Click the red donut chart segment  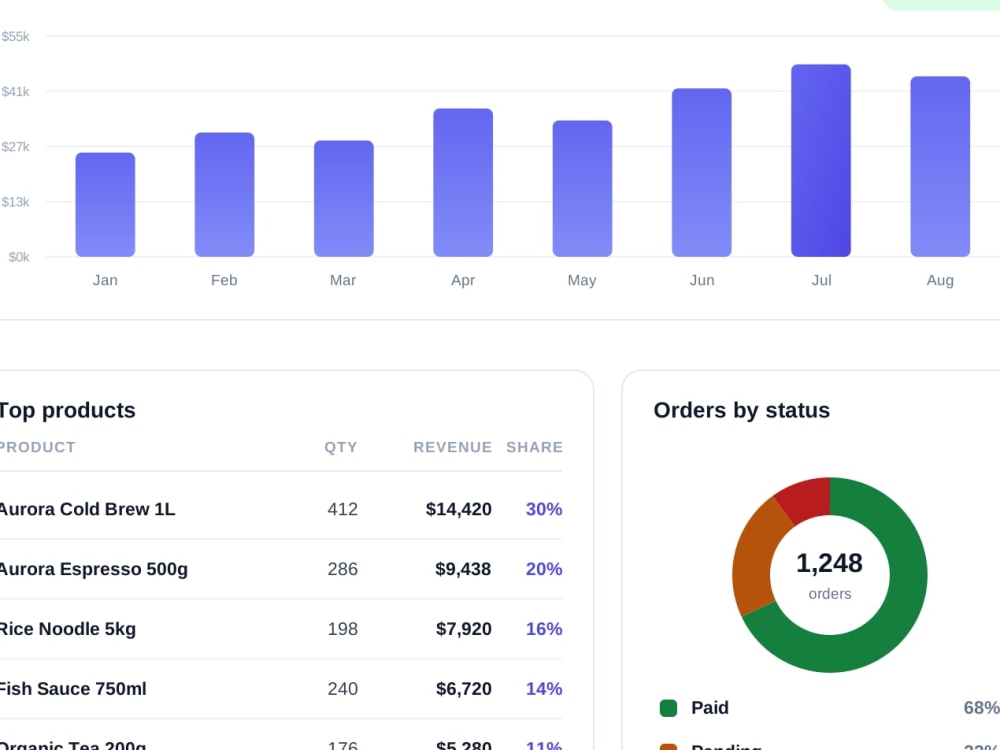pyautogui.click(x=805, y=499)
